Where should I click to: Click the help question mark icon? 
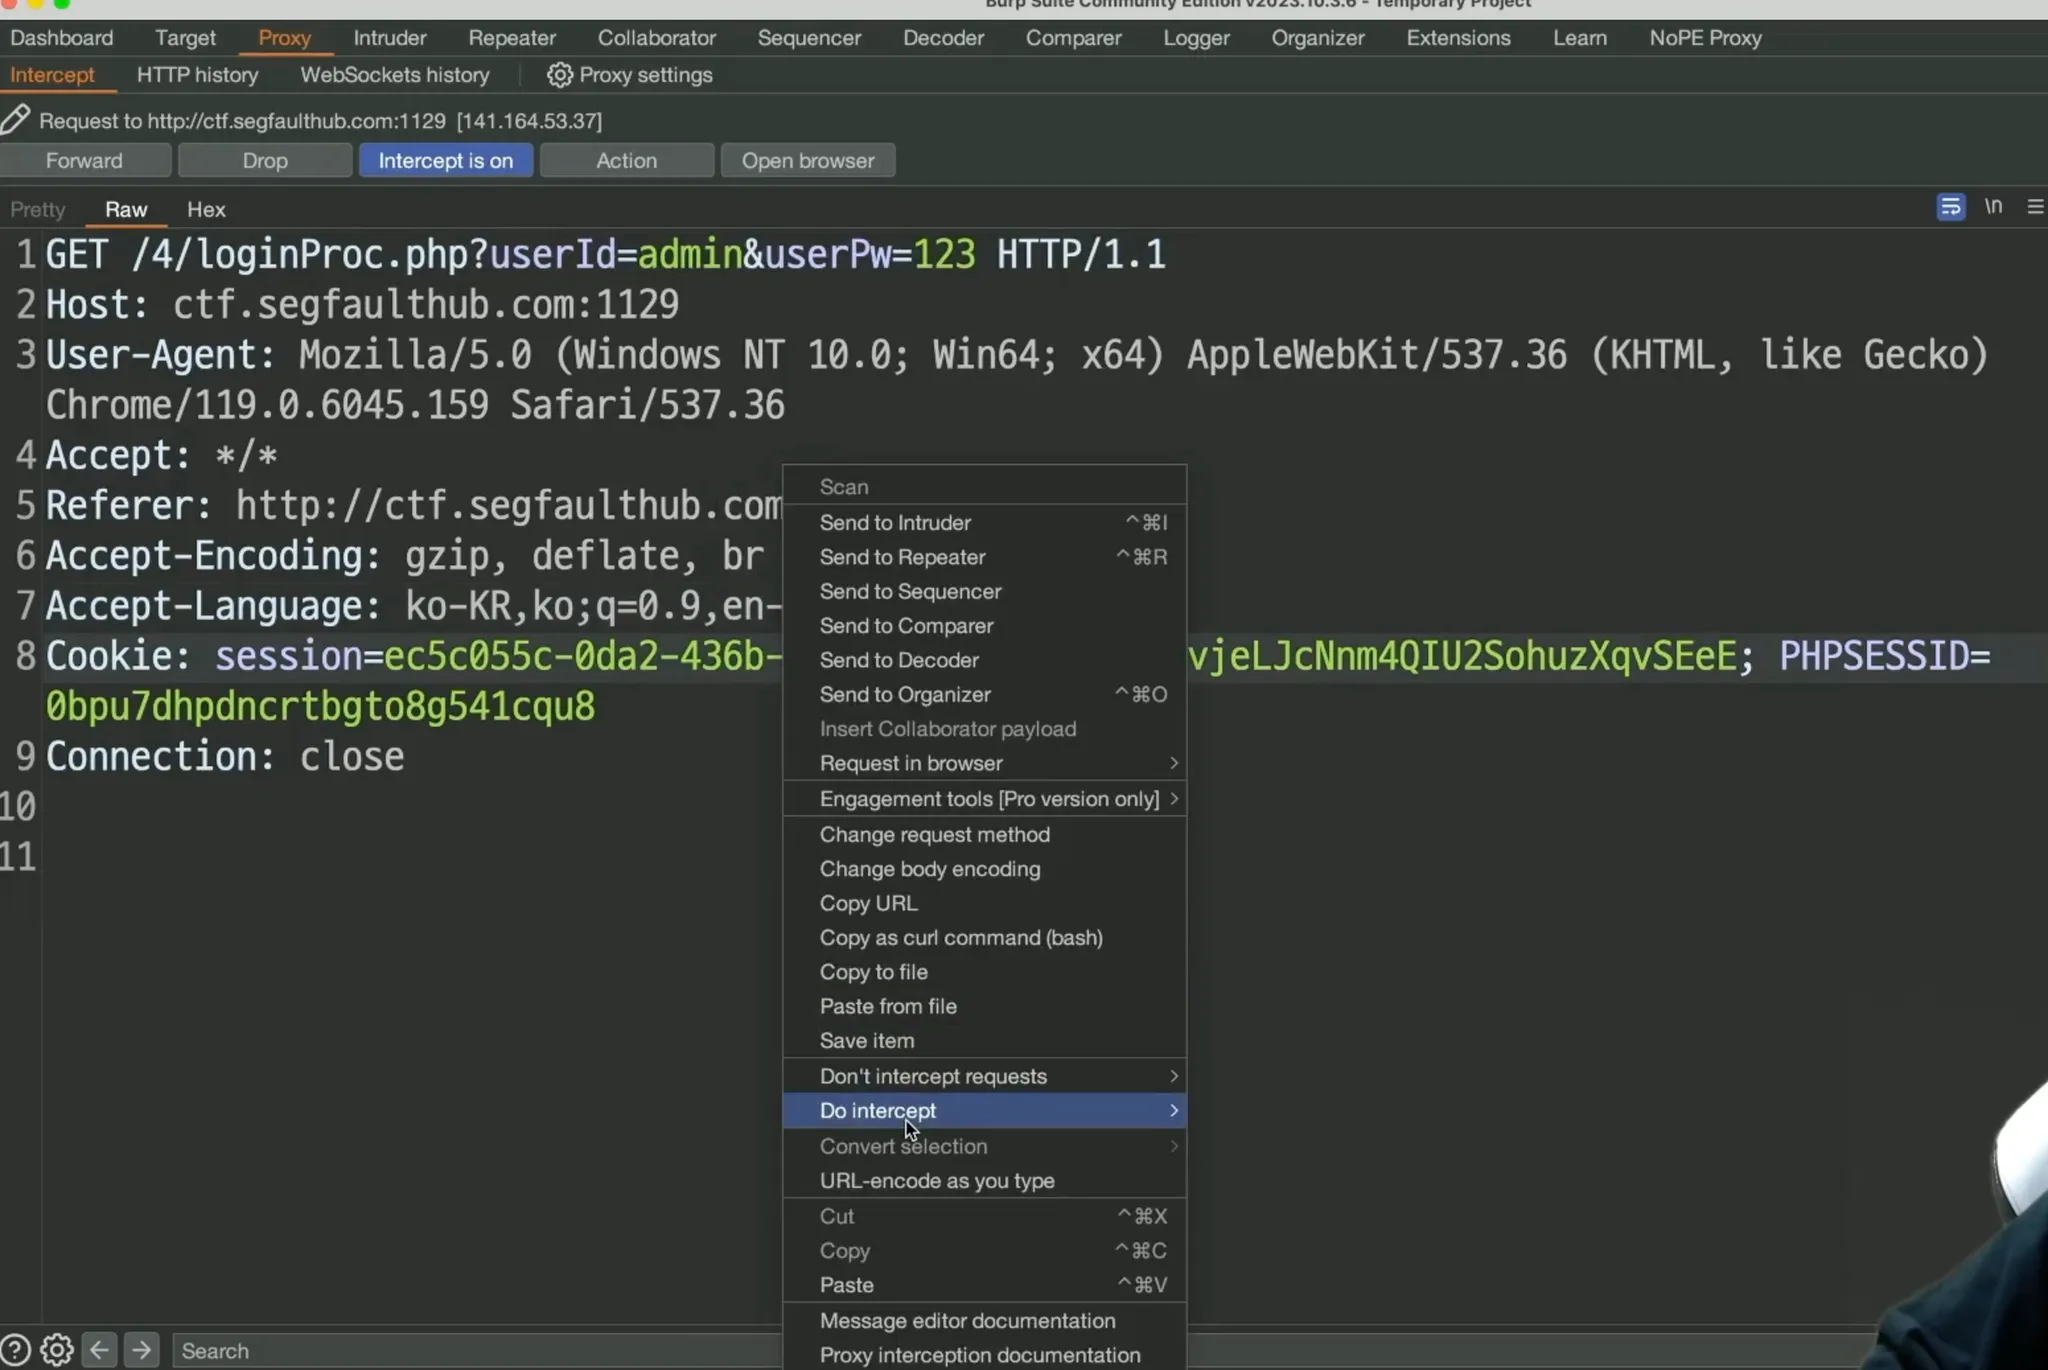click(x=15, y=1350)
